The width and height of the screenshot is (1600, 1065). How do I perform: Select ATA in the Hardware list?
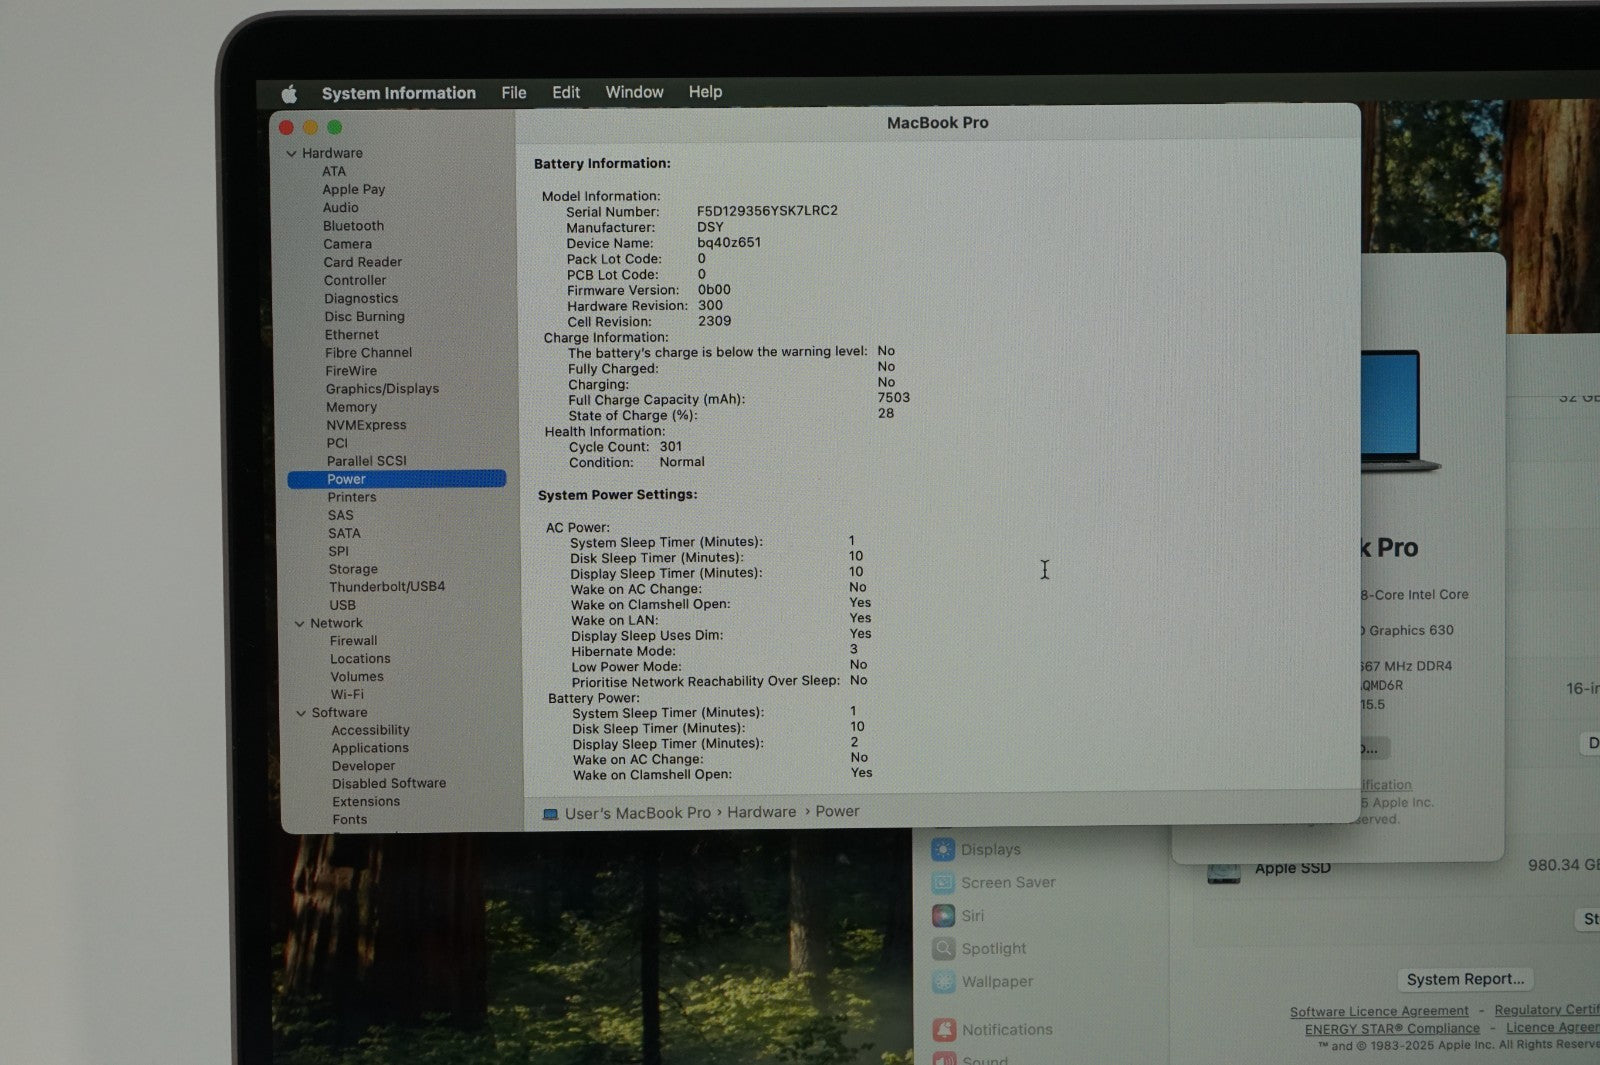(x=334, y=172)
